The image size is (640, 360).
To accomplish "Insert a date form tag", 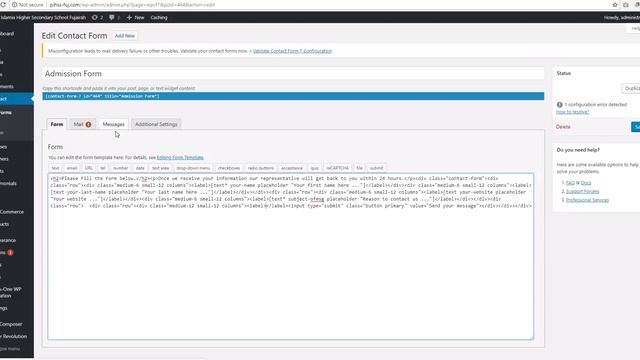I will pos(140,168).
